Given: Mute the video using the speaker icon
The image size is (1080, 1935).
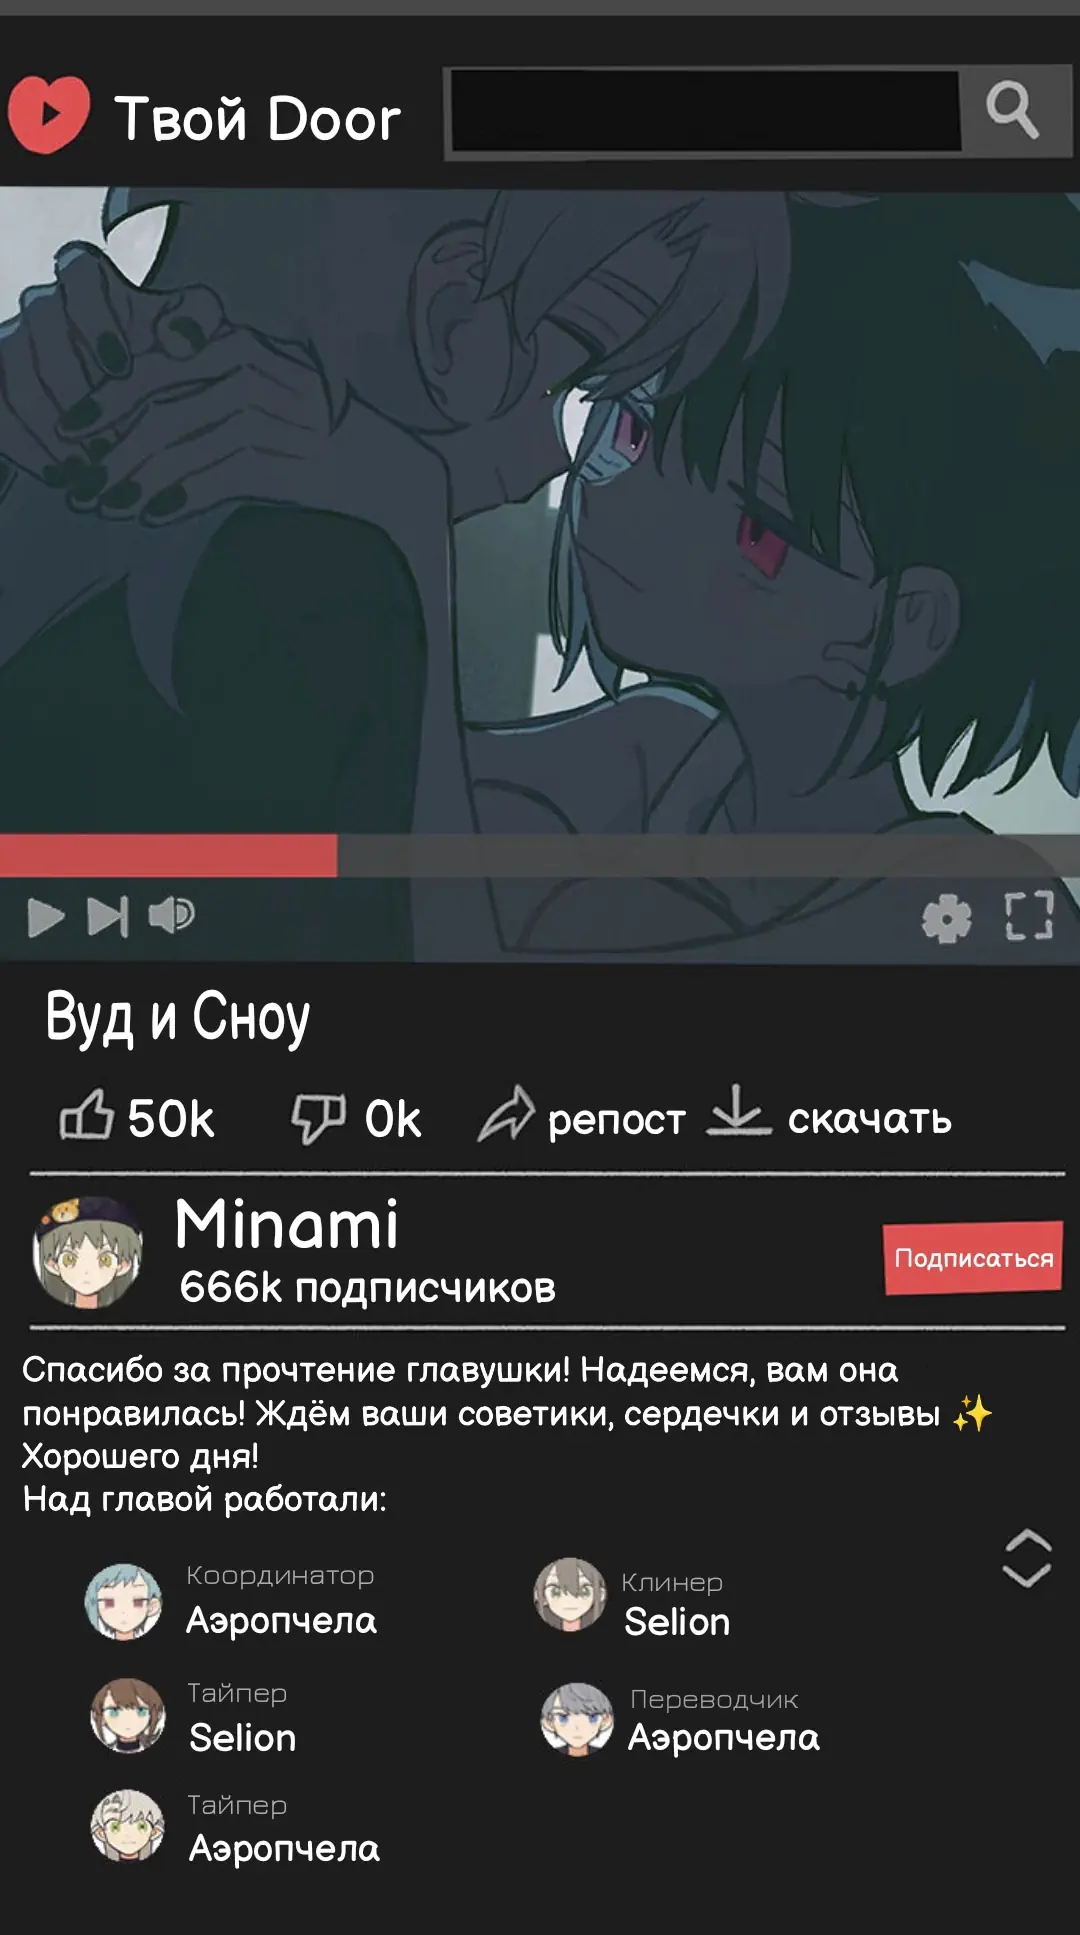Looking at the screenshot, I should (x=171, y=915).
